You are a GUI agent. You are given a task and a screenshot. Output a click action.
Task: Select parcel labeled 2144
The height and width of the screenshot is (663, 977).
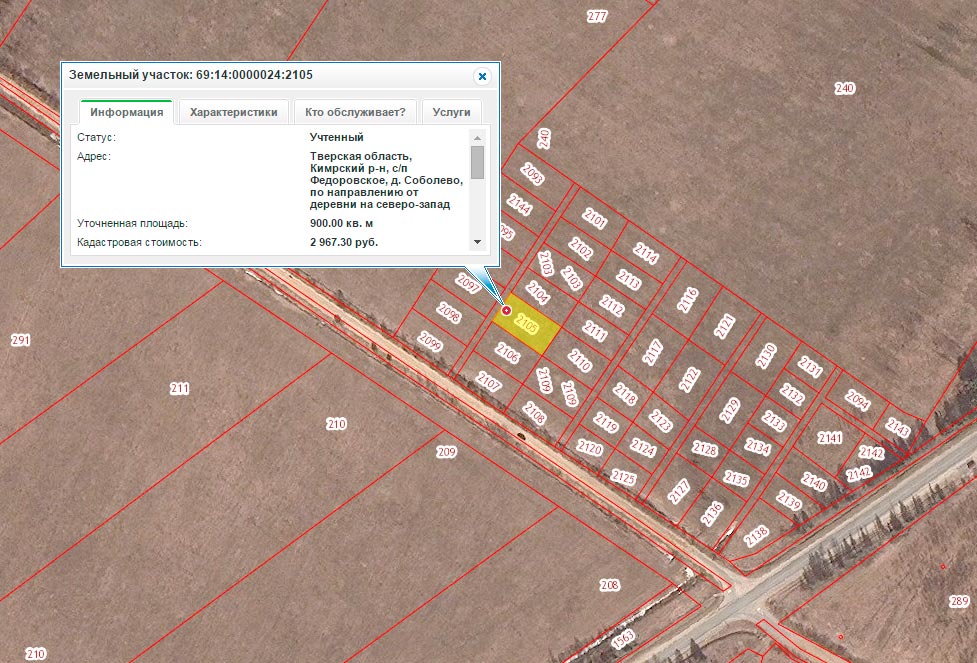[519, 204]
